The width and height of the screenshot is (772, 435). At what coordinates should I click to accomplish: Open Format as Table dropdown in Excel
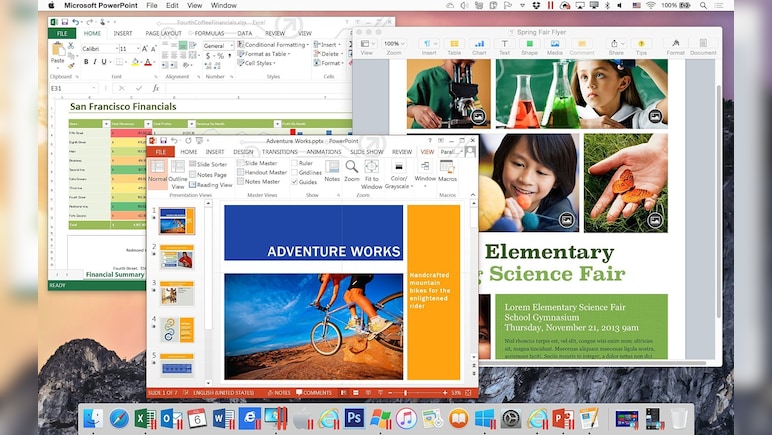[x=264, y=54]
